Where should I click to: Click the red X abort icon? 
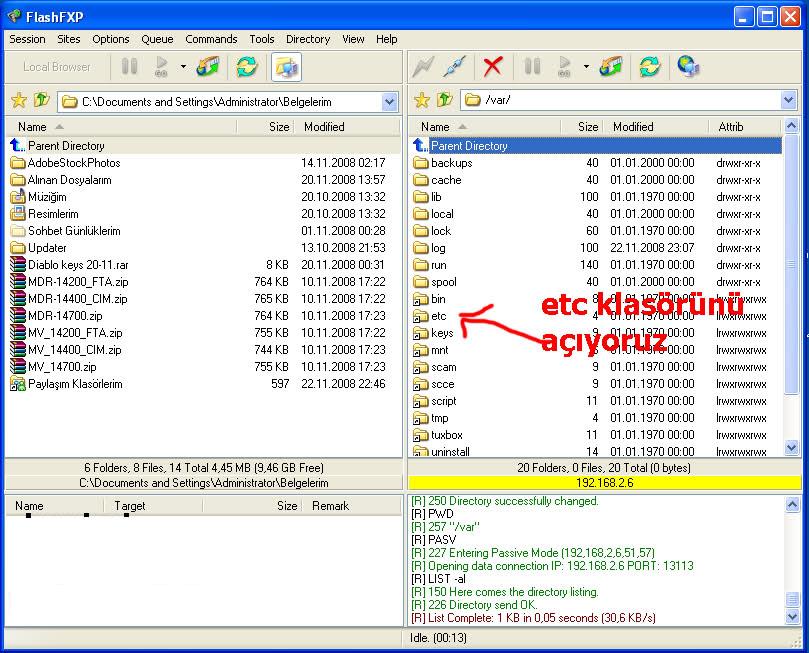click(492, 67)
